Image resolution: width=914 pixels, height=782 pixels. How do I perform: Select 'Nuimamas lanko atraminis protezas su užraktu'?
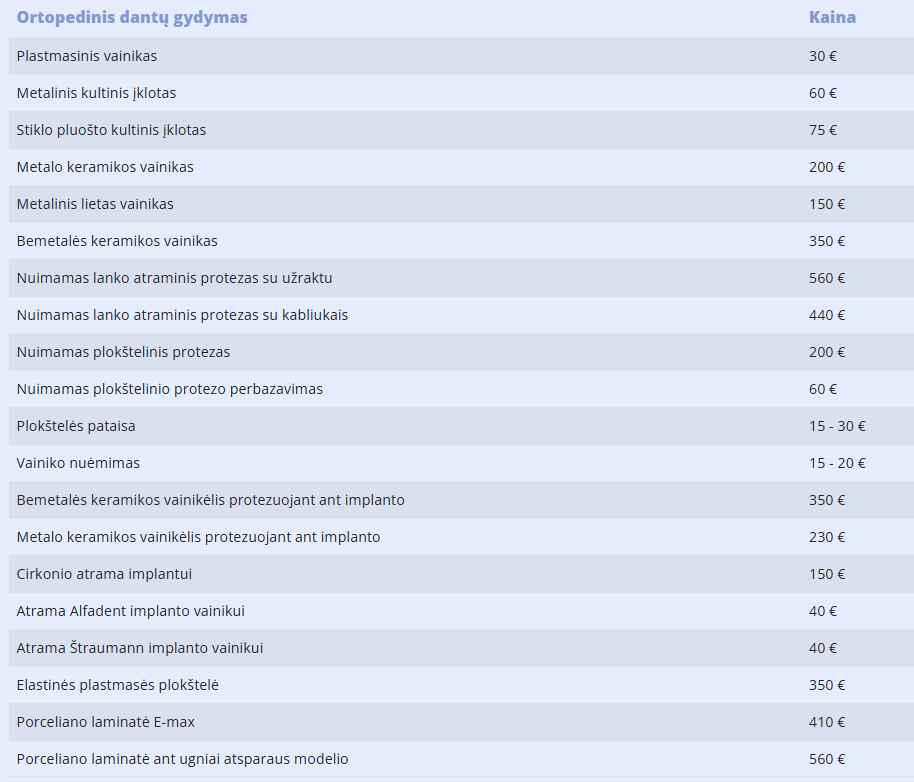pyautogui.click(x=174, y=278)
